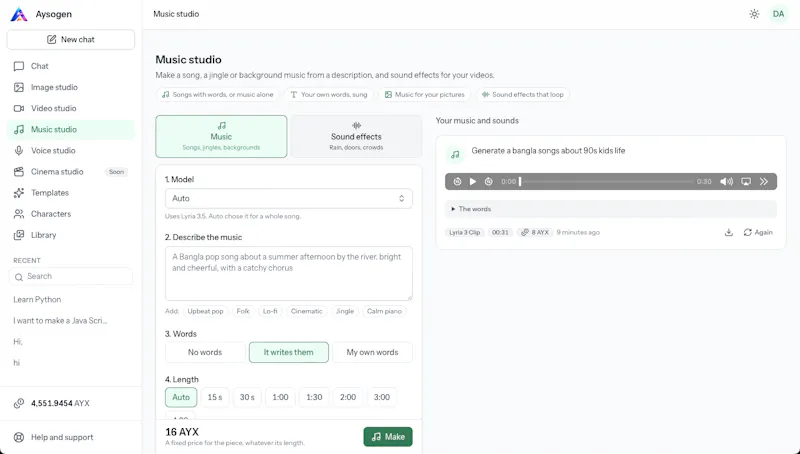Set length to 1:30
800x454 pixels.
tap(314, 397)
